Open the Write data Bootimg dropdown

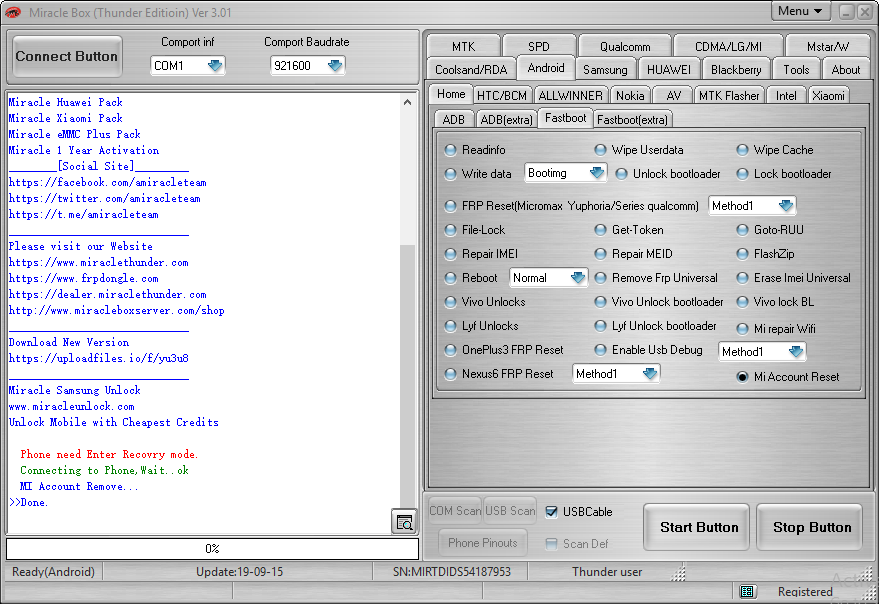(x=565, y=173)
